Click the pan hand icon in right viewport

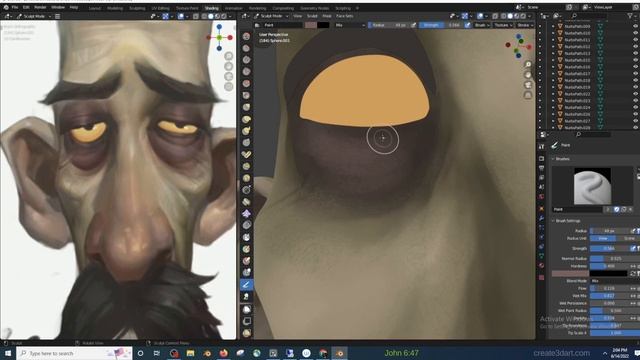[x=528, y=75]
